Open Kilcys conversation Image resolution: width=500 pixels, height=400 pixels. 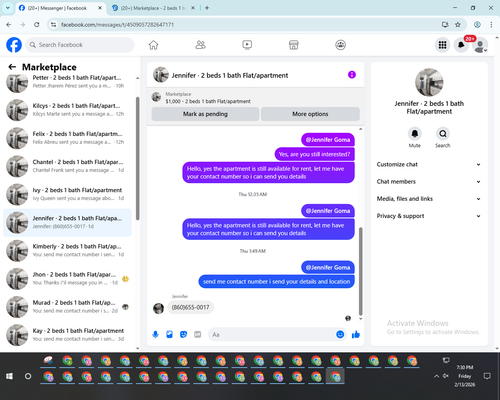tap(67, 110)
